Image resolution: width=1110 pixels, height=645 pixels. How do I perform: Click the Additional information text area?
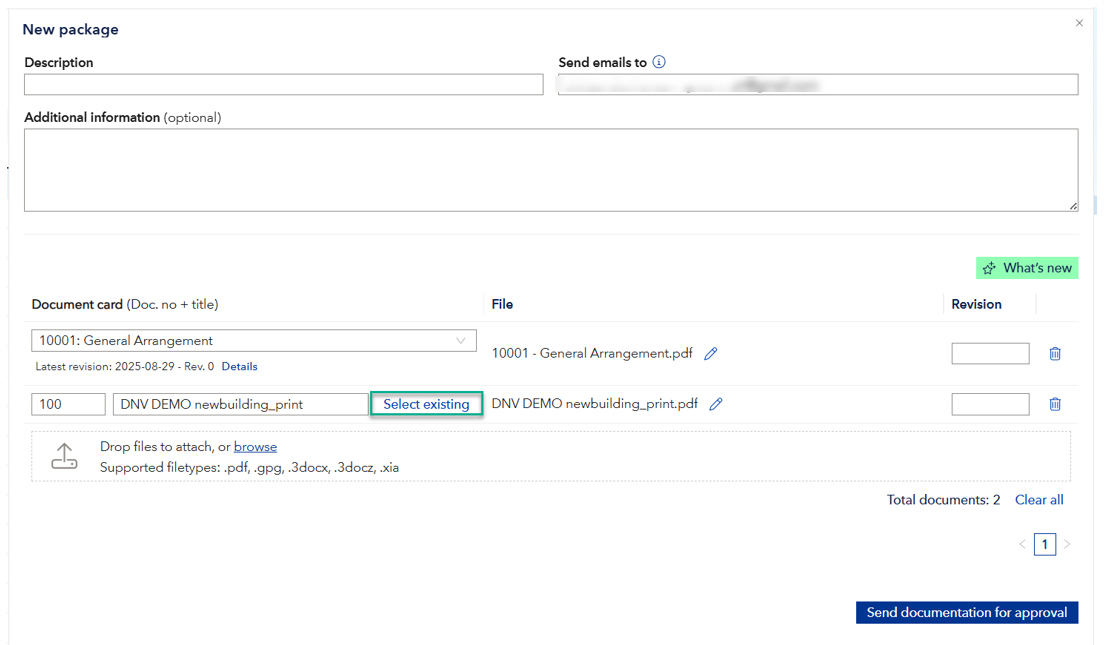[x=550, y=170]
